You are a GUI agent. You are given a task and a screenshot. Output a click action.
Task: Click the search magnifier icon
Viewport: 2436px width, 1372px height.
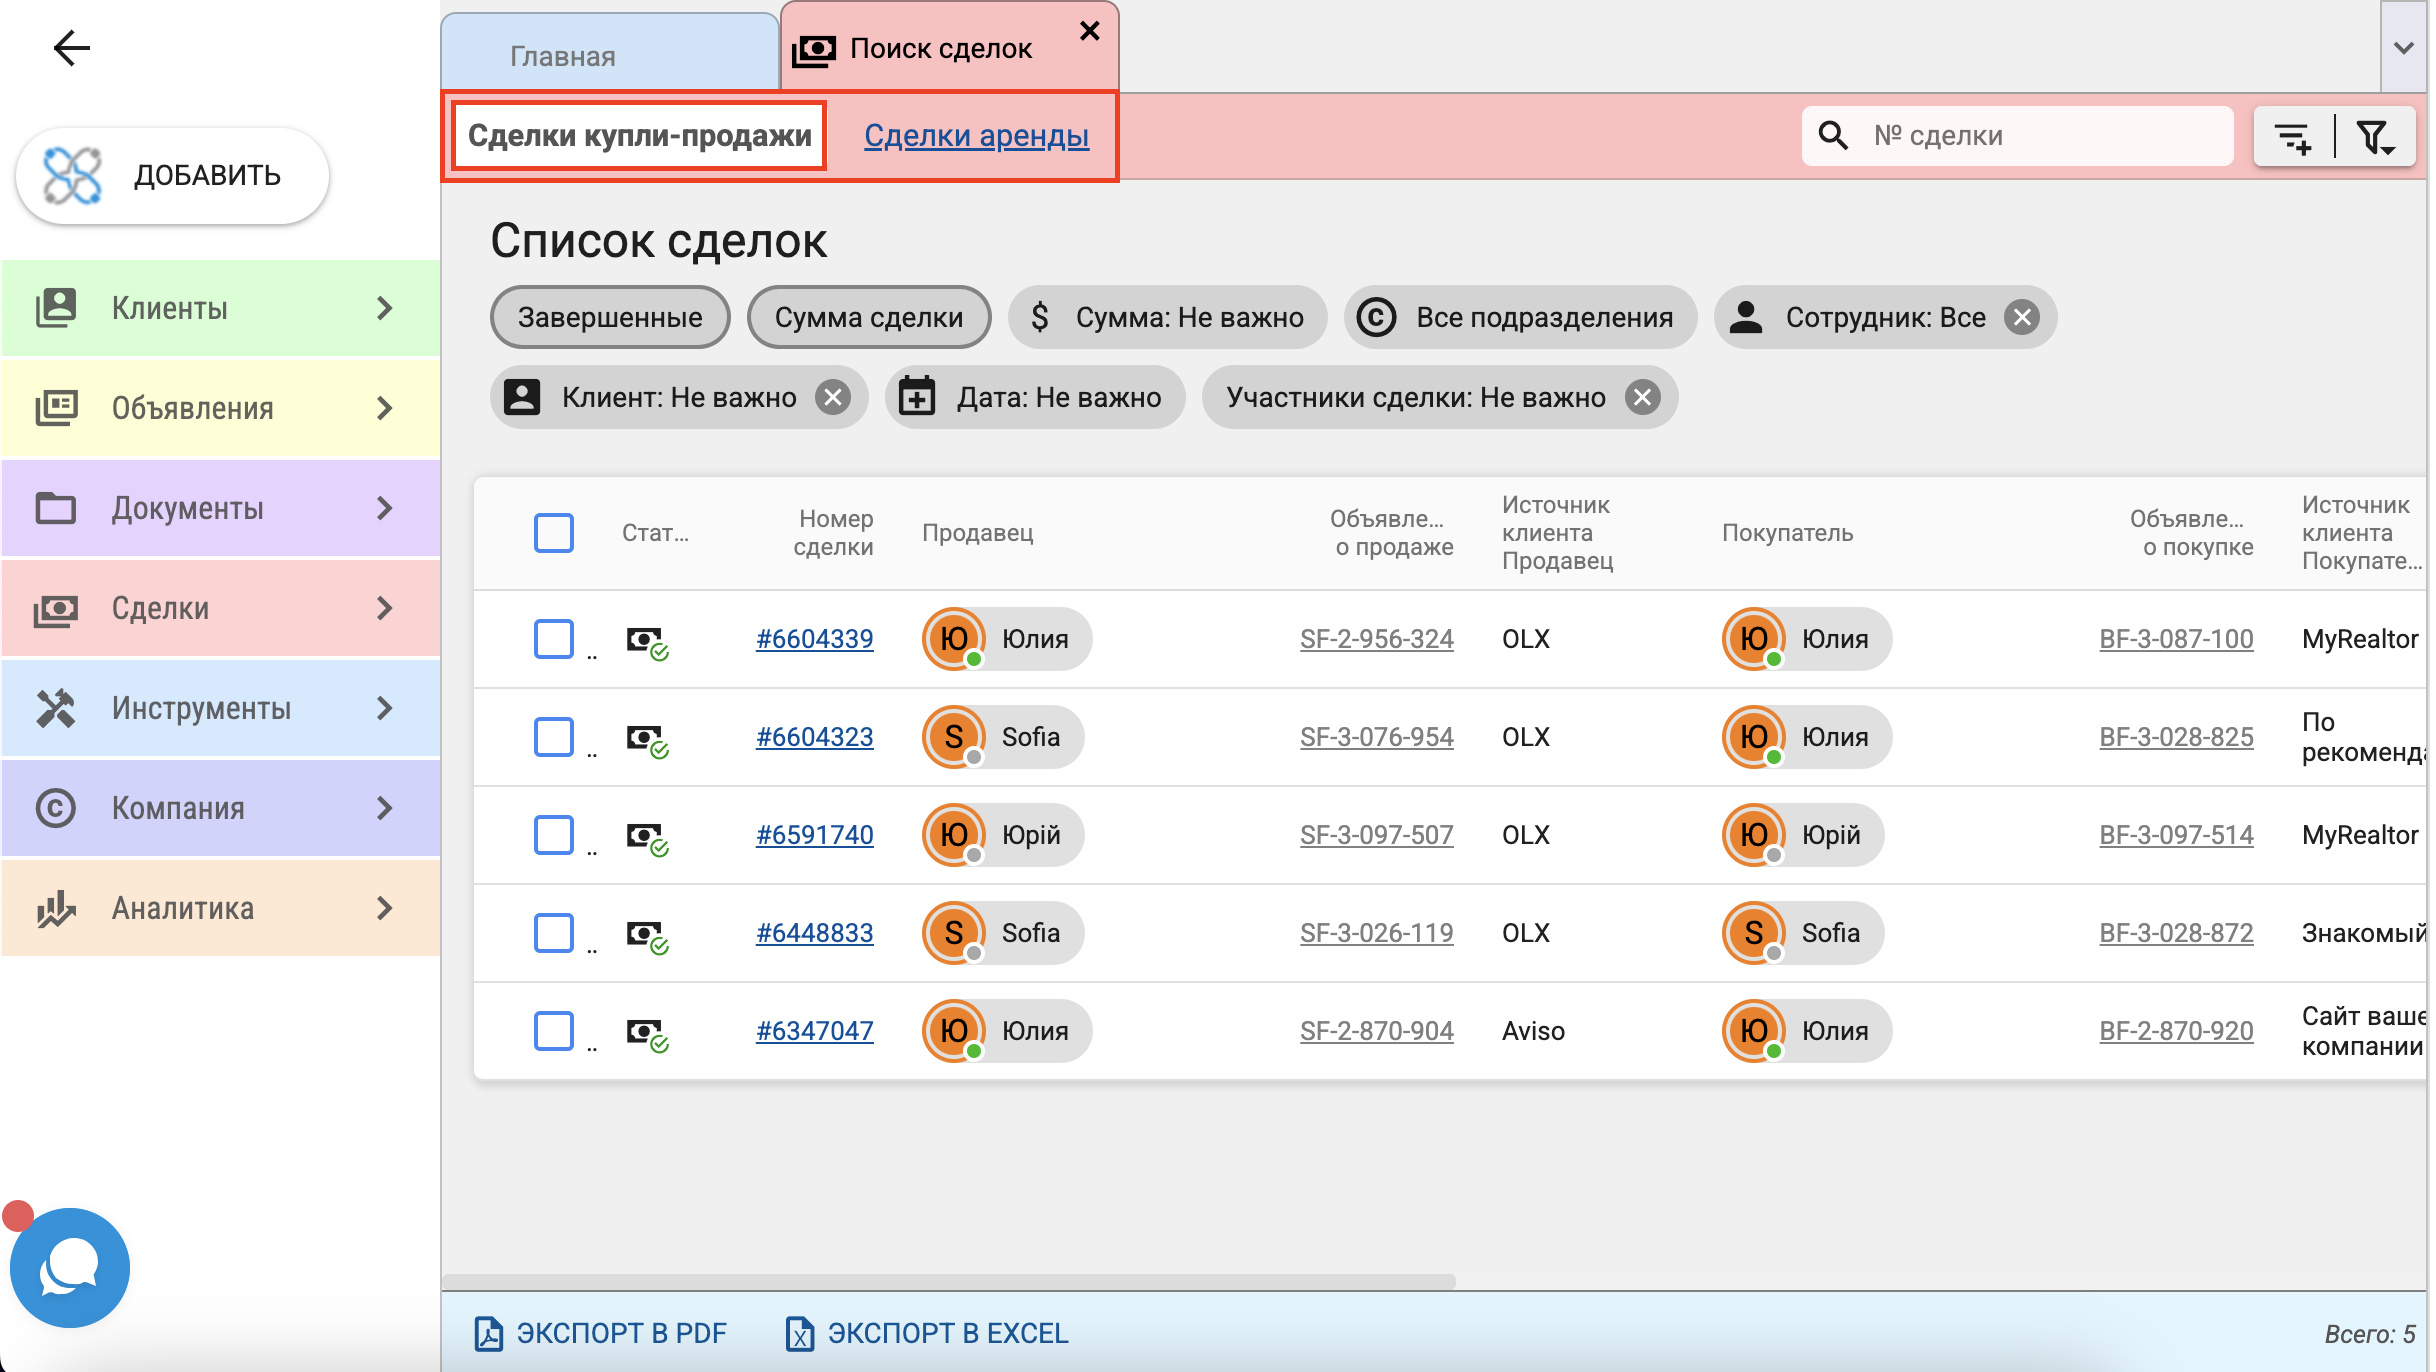[1833, 135]
